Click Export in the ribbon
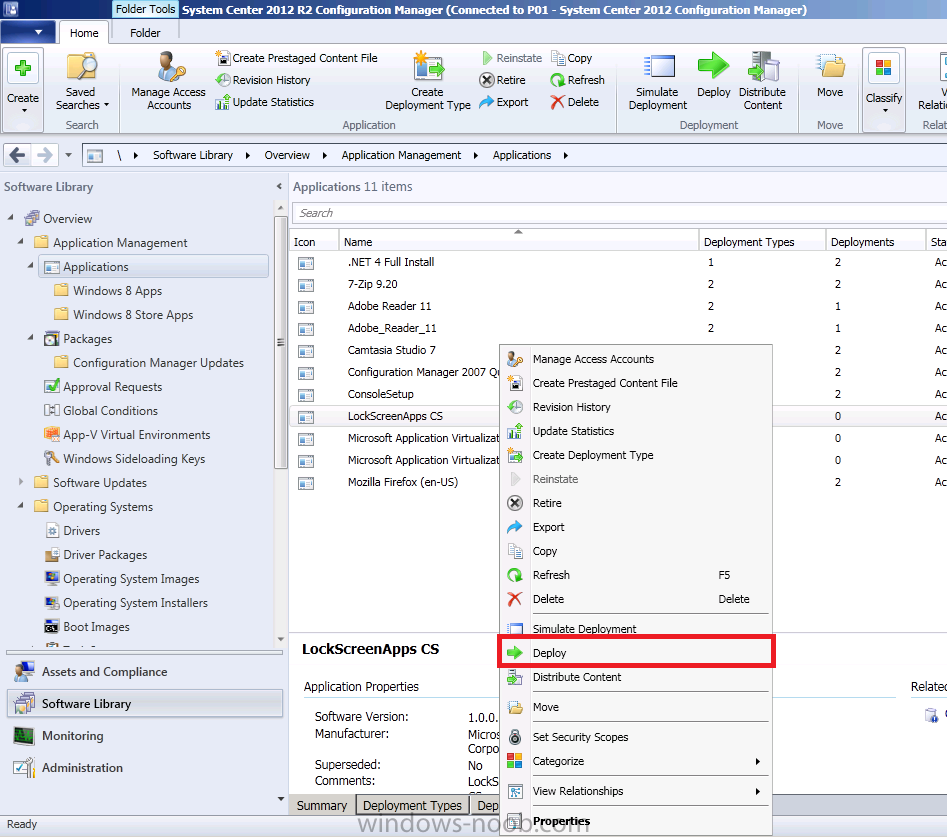The width and height of the screenshot is (947, 838). tap(504, 102)
